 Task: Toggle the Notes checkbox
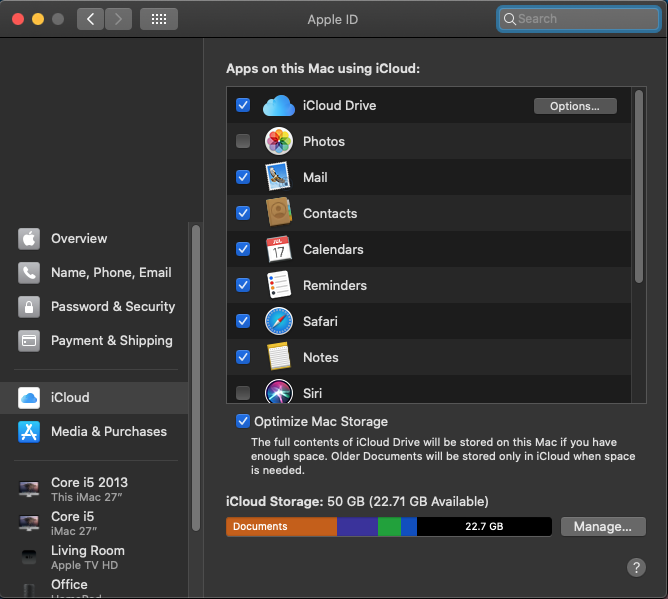[x=243, y=357]
